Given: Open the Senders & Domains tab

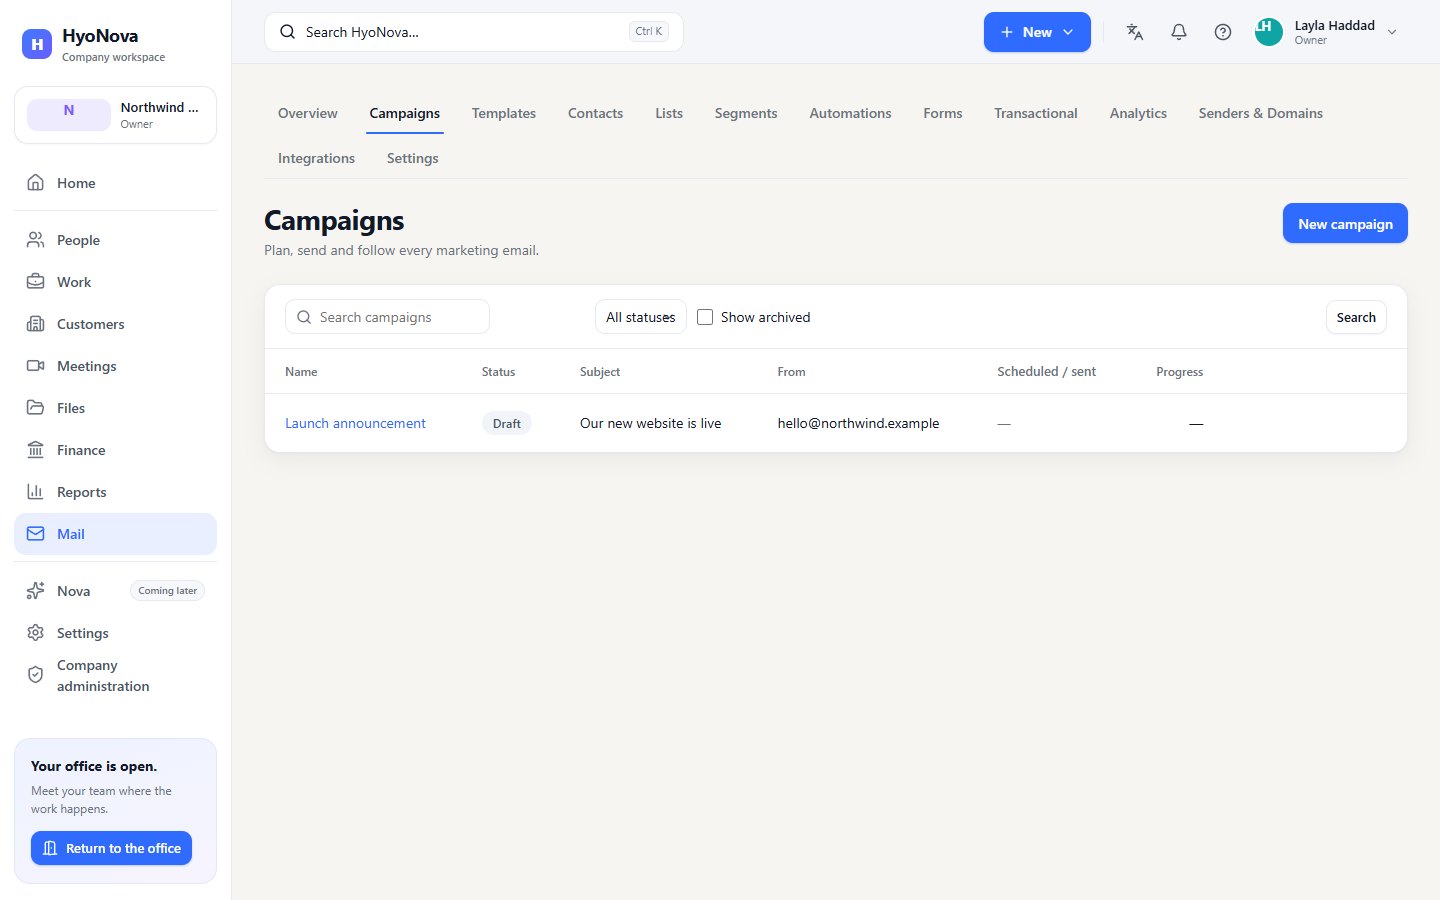Looking at the screenshot, I should click(x=1260, y=113).
